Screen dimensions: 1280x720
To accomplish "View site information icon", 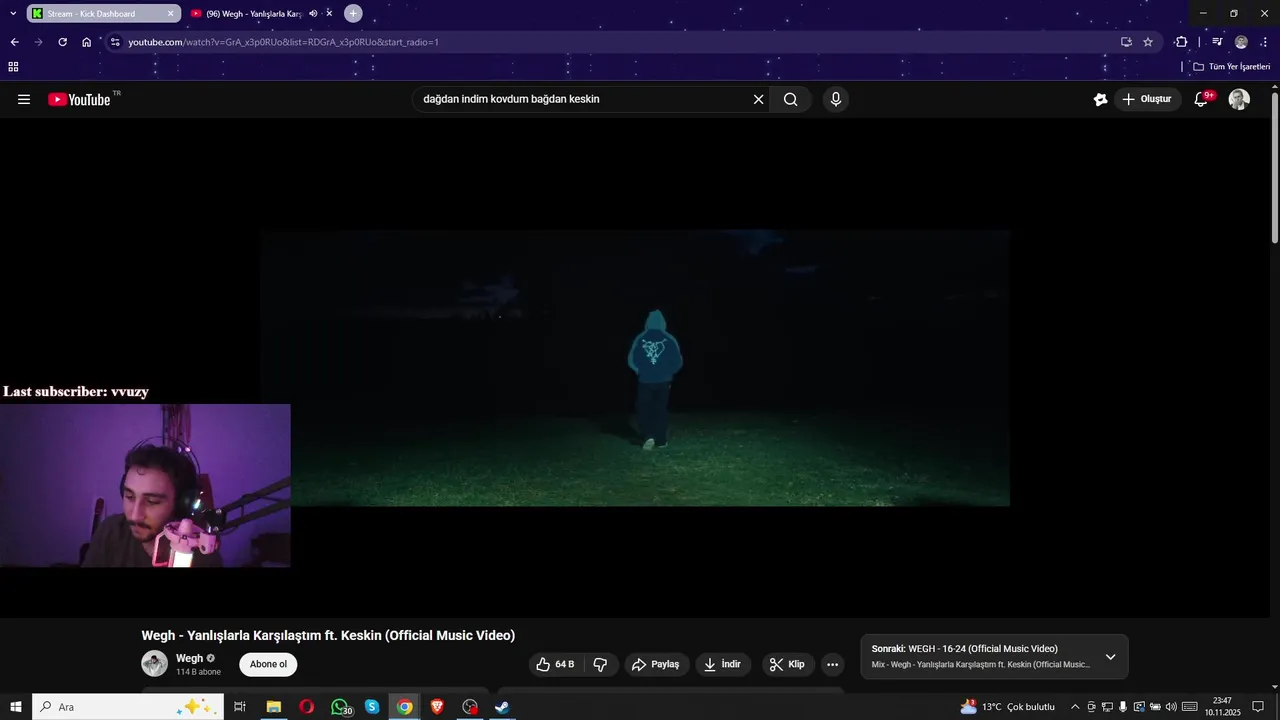I will tap(115, 42).
